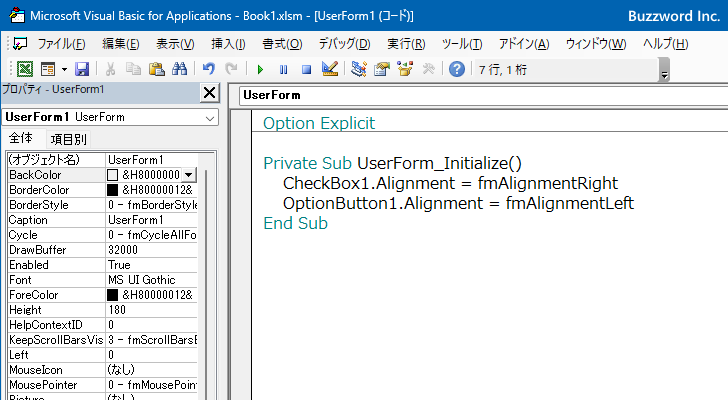Open the デバッグ(D) menu
Screen dimensions: 728x400
tap(344, 44)
